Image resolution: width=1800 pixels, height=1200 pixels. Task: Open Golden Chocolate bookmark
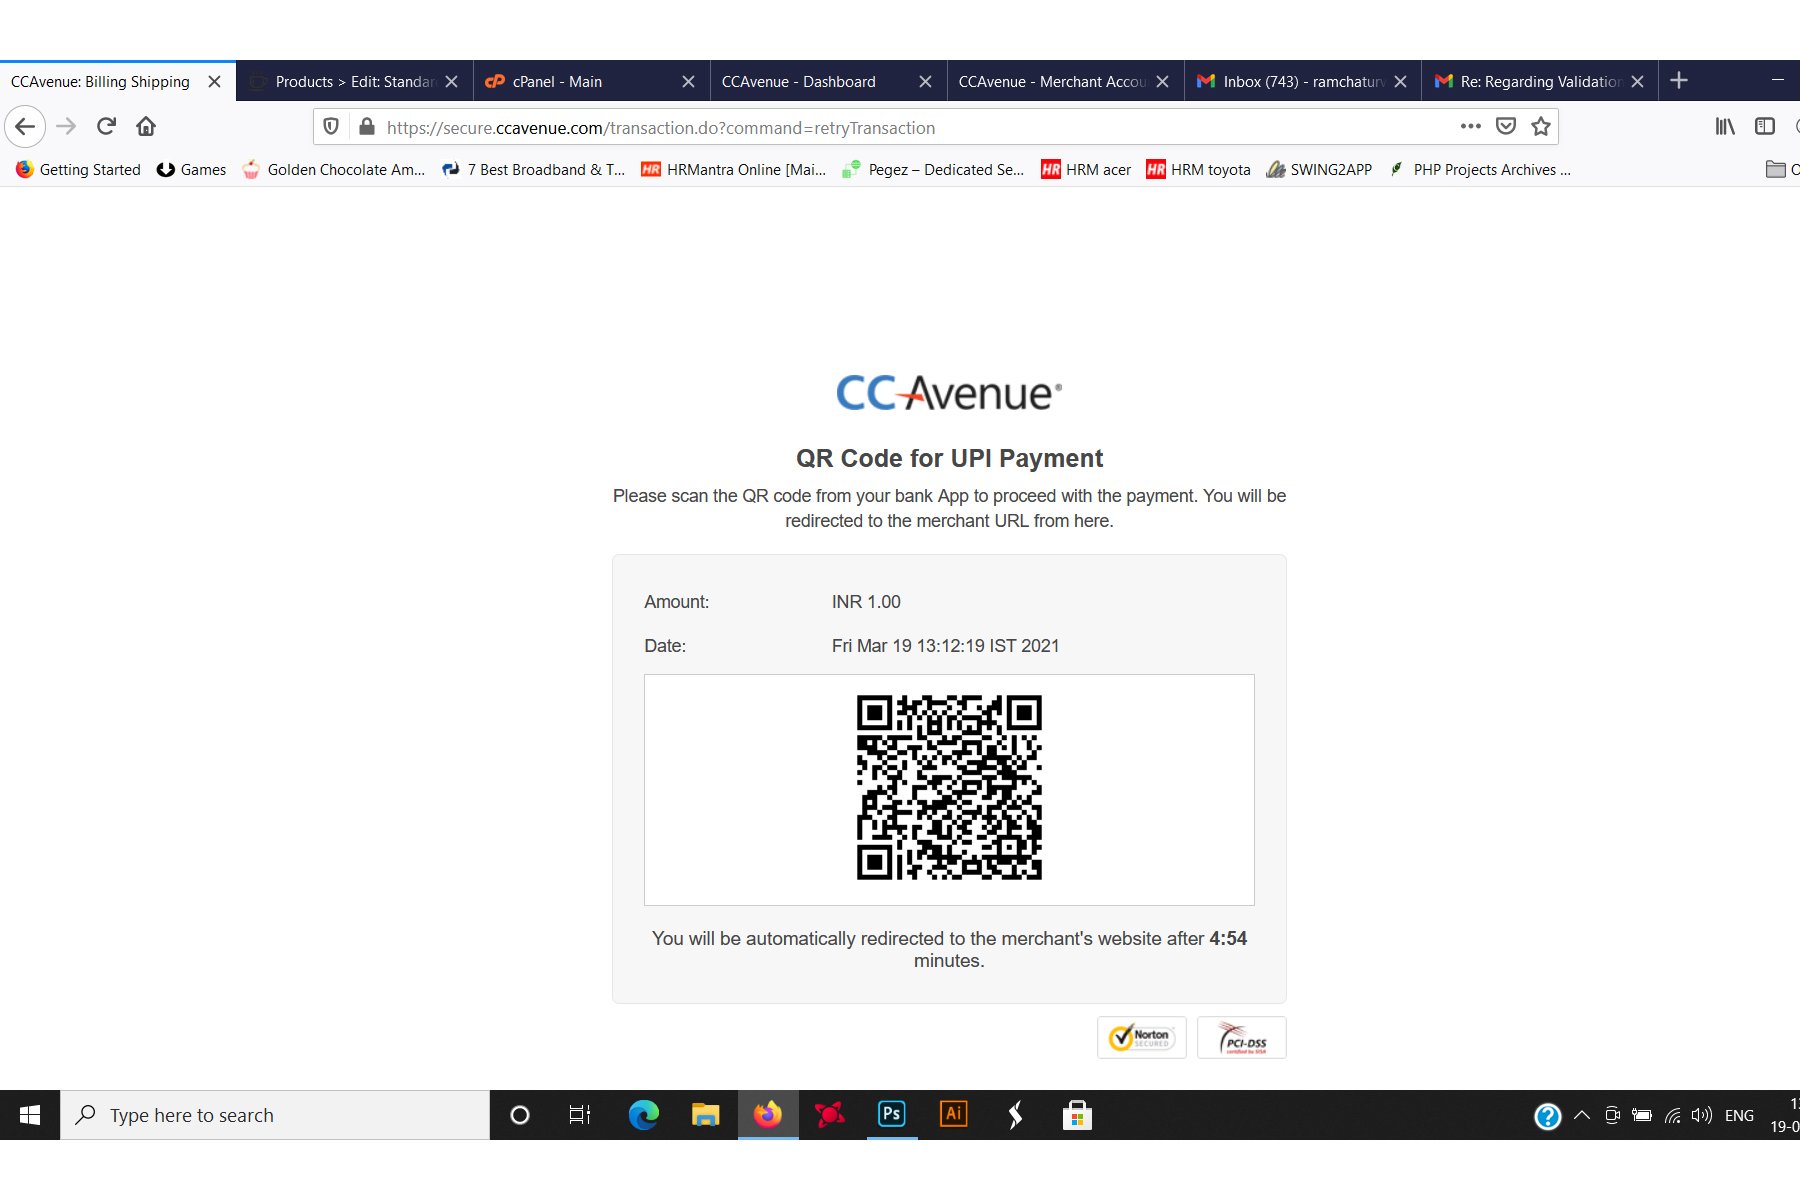coord(334,170)
